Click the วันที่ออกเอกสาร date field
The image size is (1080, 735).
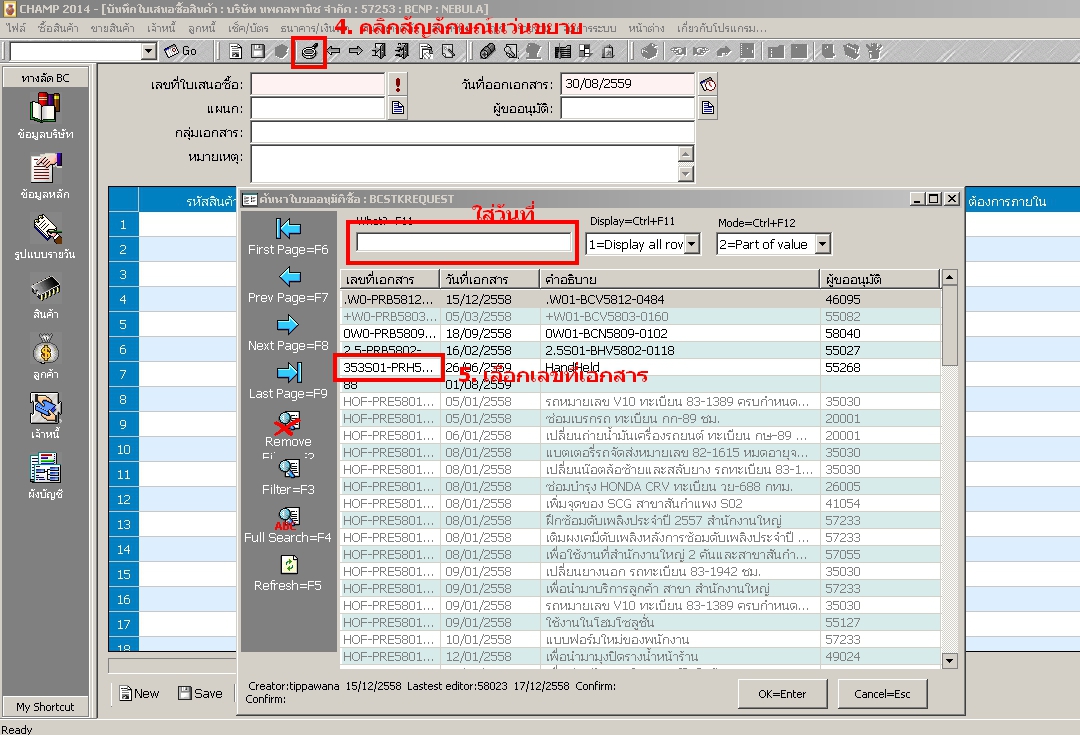(627, 84)
